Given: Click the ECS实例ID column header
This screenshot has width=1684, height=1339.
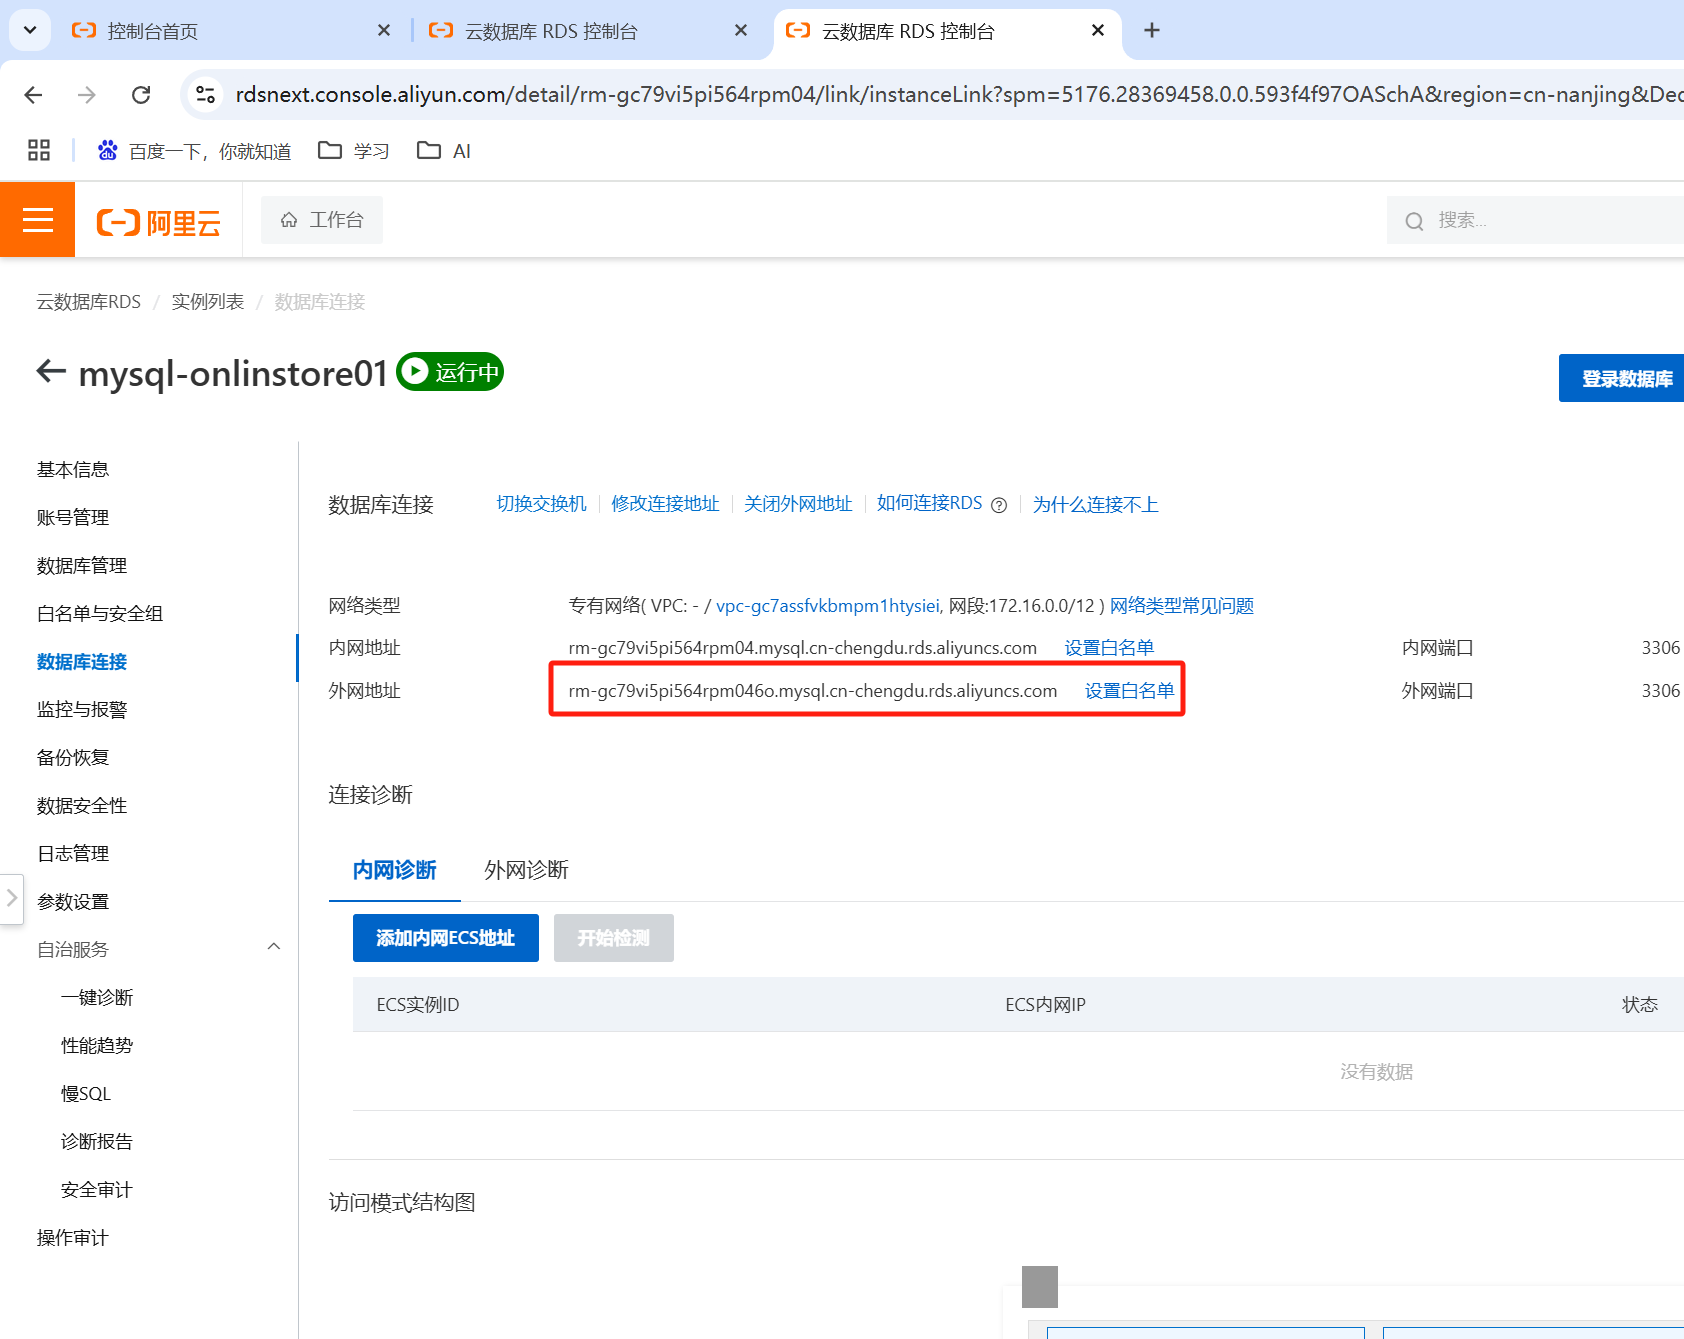Looking at the screenshot, I should [418, 1005].
